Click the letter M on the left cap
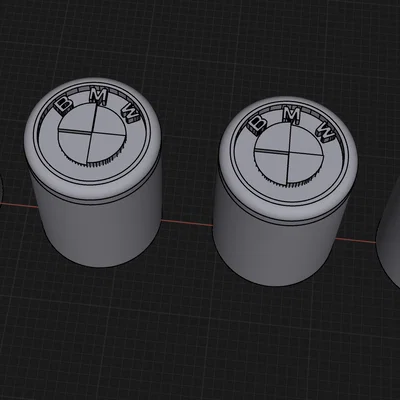 point(99,96)
